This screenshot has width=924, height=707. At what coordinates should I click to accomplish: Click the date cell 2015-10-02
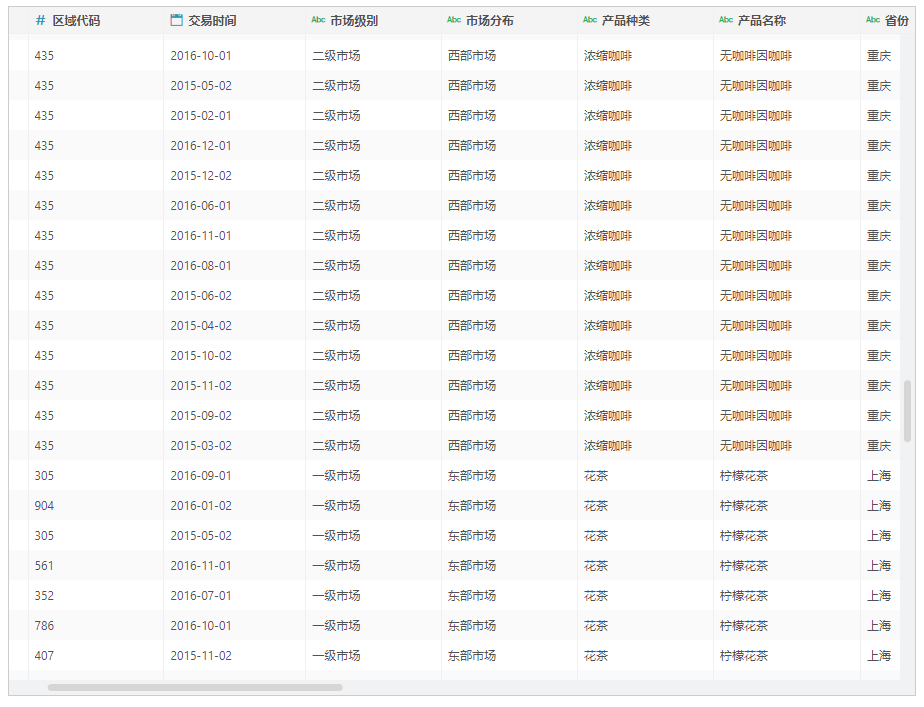[x=201, y=356]
